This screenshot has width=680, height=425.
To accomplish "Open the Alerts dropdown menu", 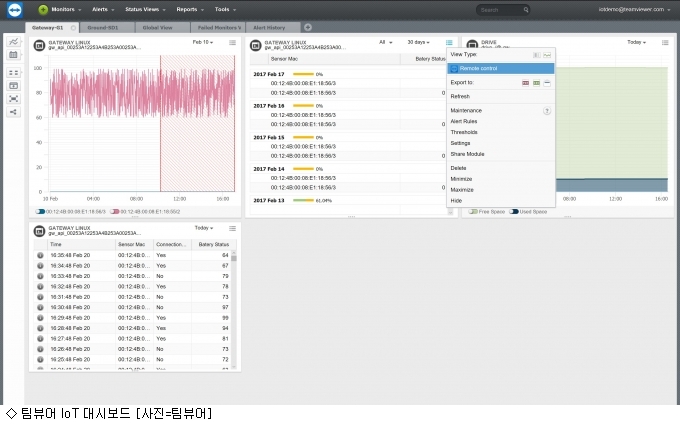I will [103, 10].
